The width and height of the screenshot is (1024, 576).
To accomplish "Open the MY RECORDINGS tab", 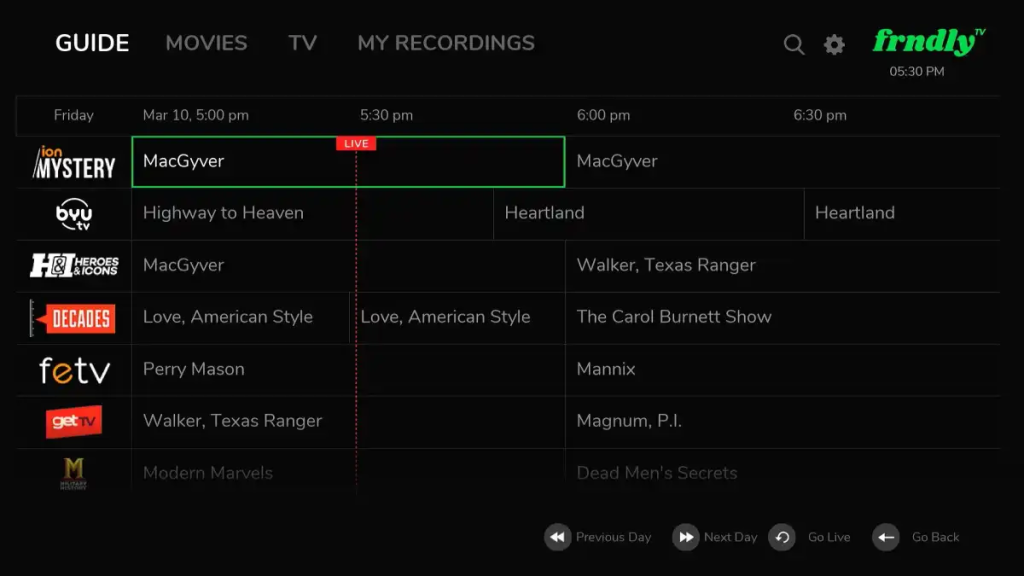I will coord(446,43).
